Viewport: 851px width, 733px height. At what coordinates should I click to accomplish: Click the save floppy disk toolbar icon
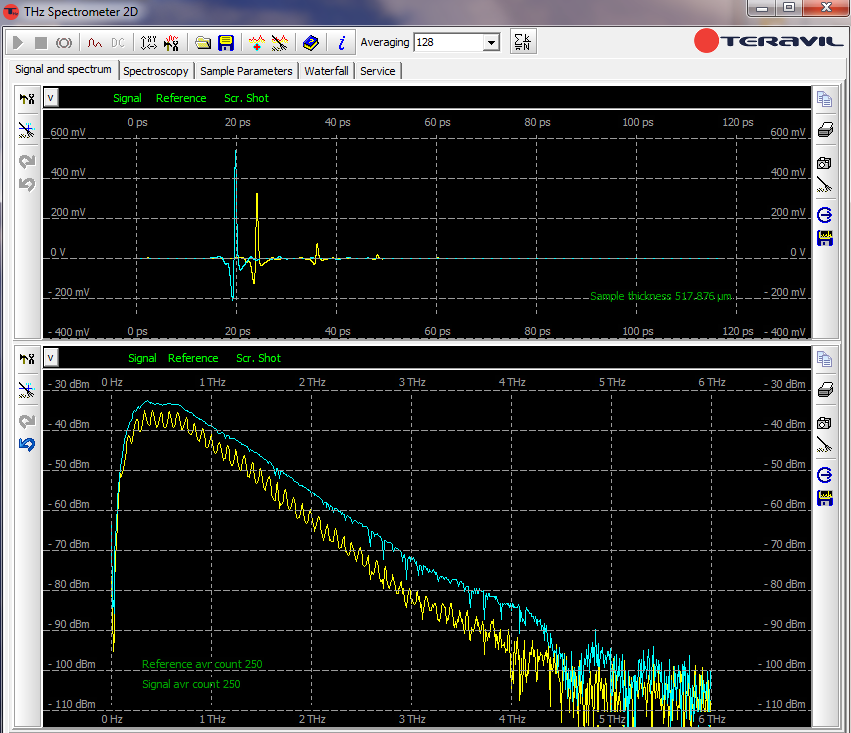click(226, 43)
